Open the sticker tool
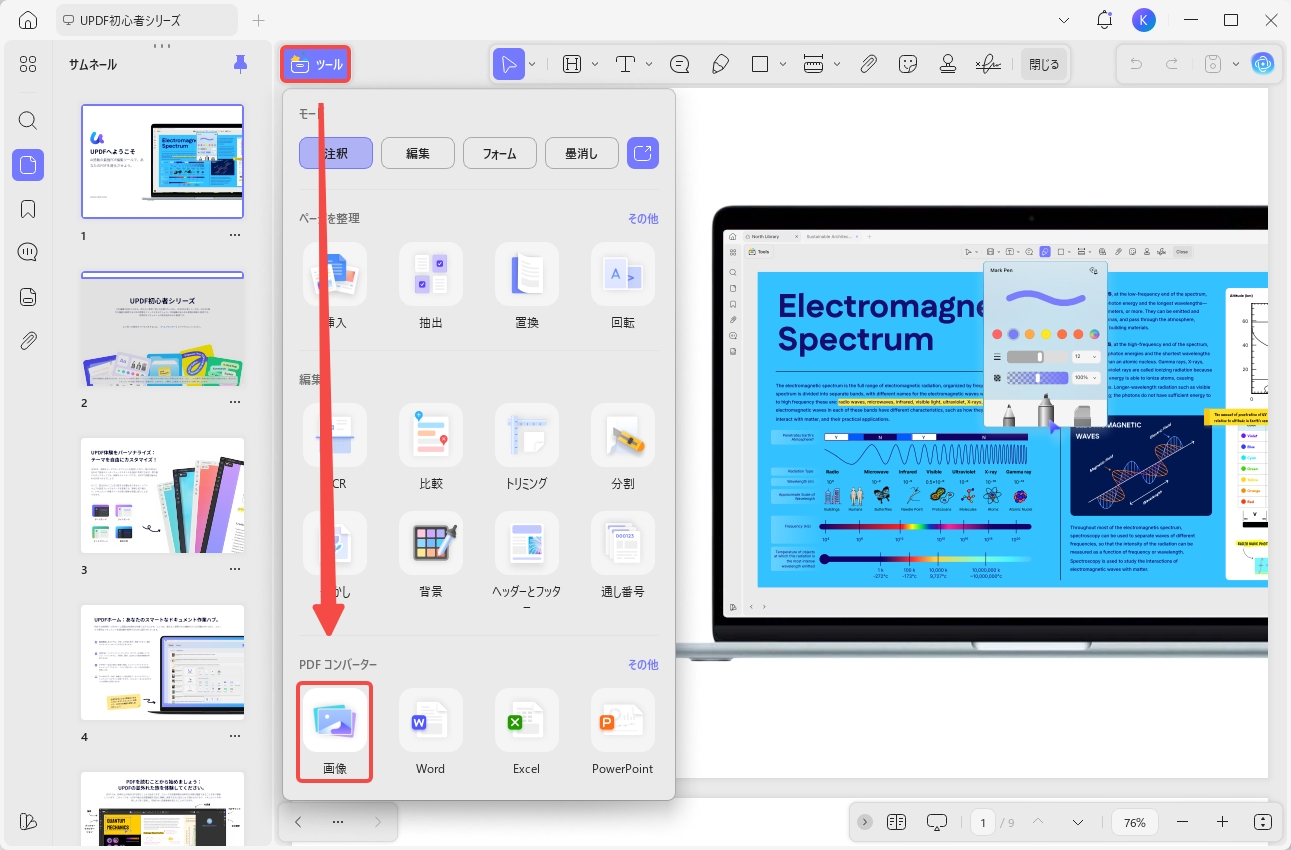The height and width of the screenshot is (850, 1291). point(908,64)
